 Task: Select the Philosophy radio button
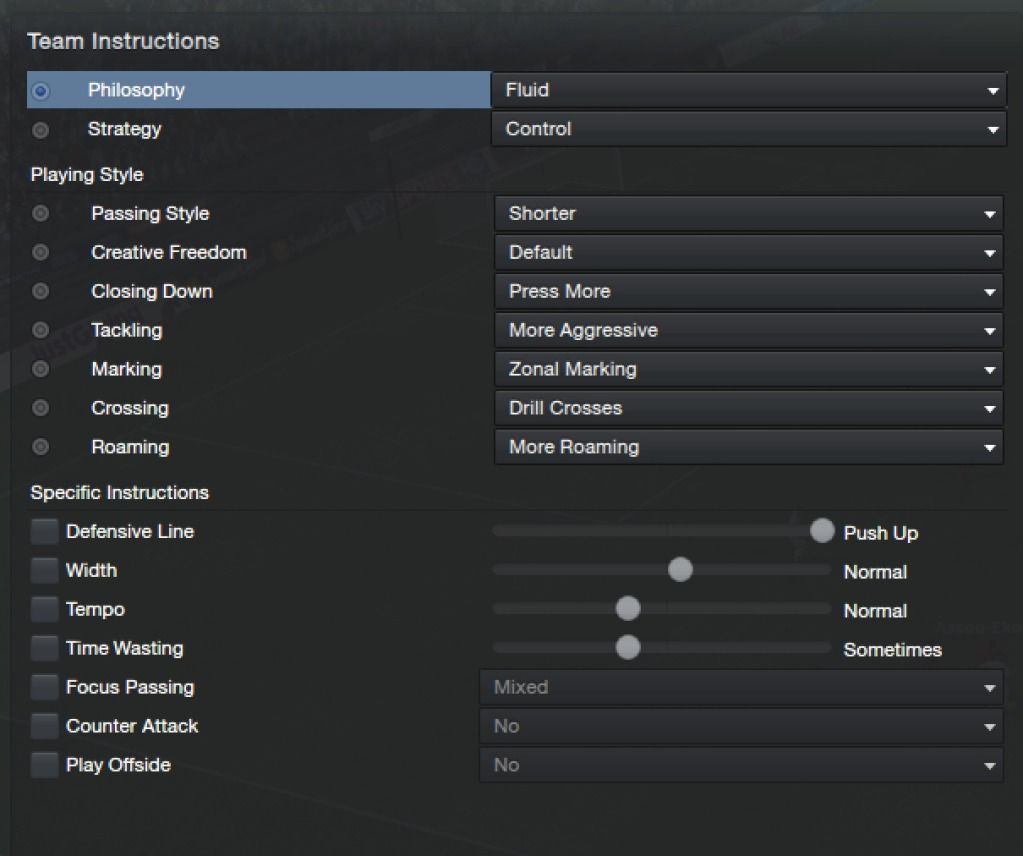pyautogui.click(x=40, y=91)
